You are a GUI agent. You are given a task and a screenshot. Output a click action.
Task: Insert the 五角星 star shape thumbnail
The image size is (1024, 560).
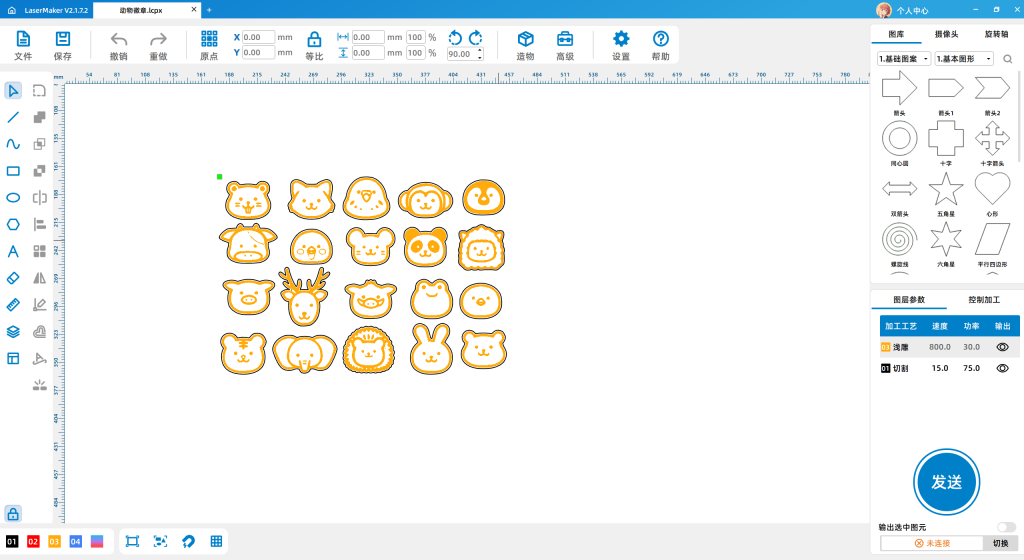pos(946,189)
